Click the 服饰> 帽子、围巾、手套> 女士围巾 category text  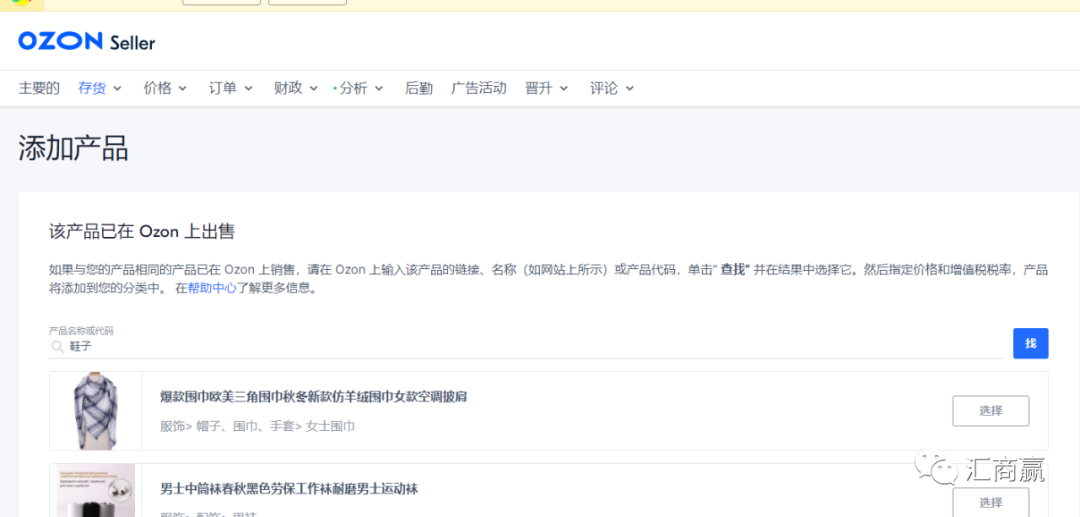258,426
